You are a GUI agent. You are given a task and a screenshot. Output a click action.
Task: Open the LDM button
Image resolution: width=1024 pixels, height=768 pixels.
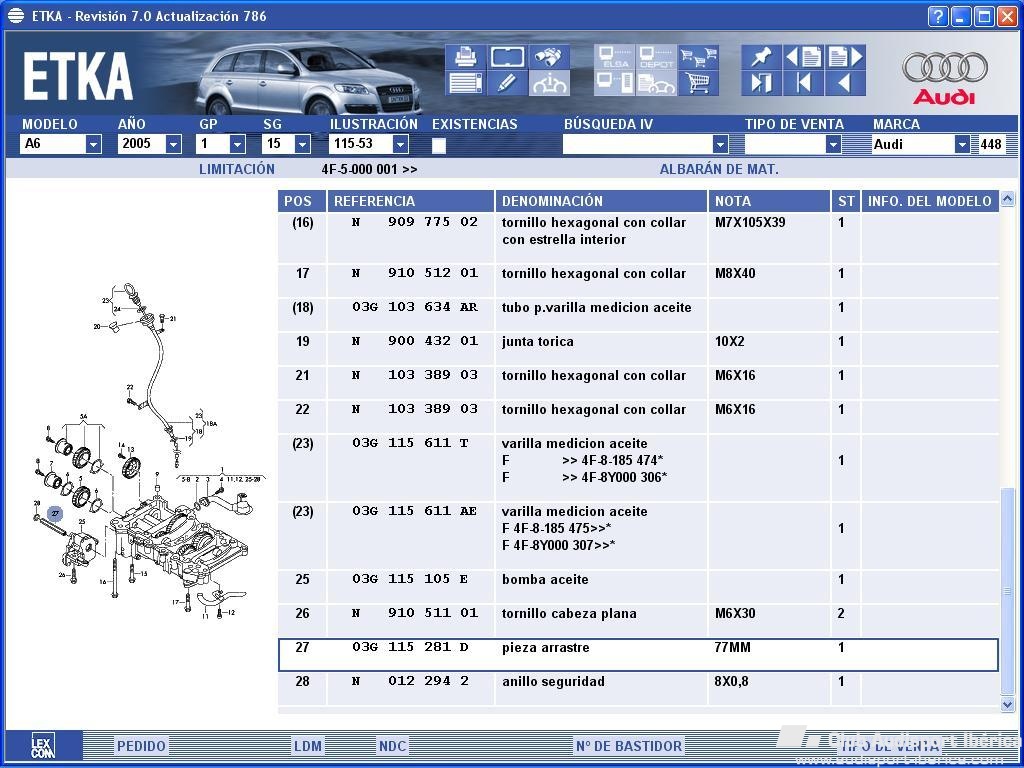[308, 746]
